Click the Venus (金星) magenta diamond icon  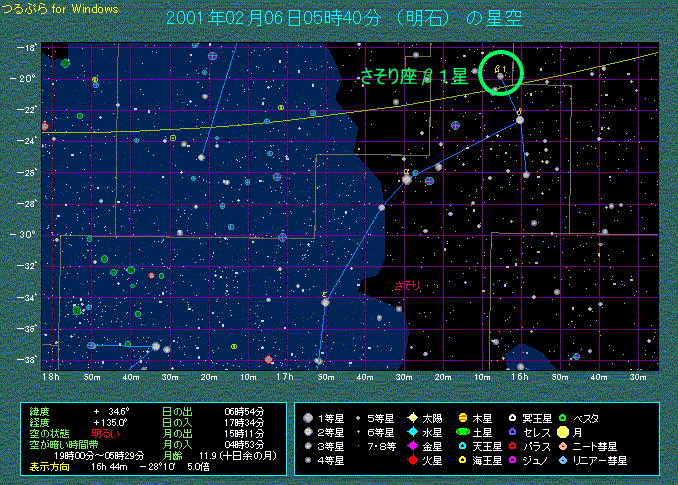point(413,446)
